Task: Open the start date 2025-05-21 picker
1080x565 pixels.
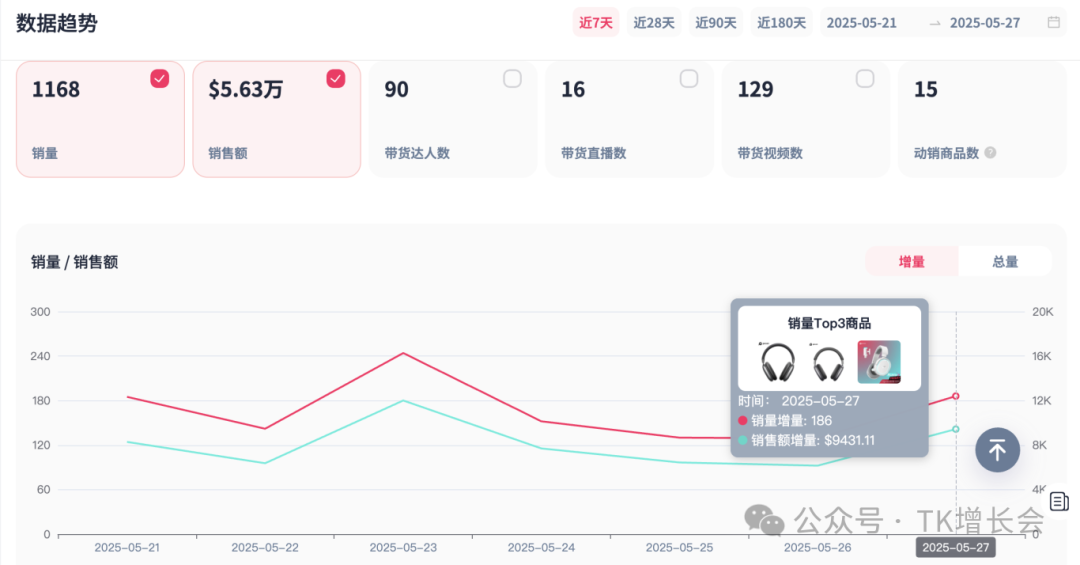Action: [x=861, y=22]
